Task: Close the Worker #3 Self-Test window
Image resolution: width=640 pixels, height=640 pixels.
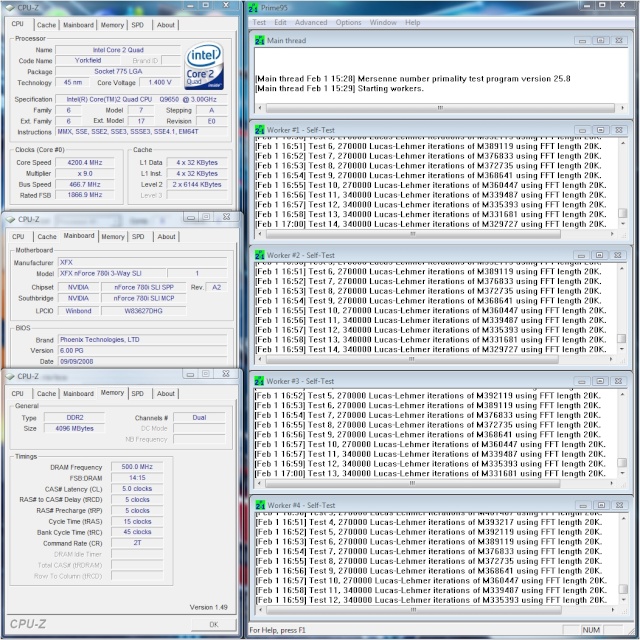Action: tap(618, 381)
